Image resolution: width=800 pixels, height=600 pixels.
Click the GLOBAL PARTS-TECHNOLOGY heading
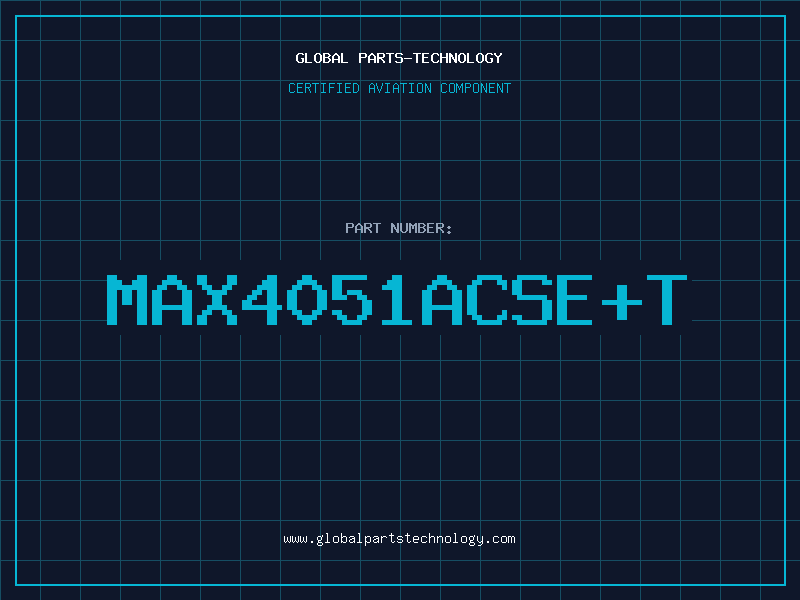pos(399,58)
